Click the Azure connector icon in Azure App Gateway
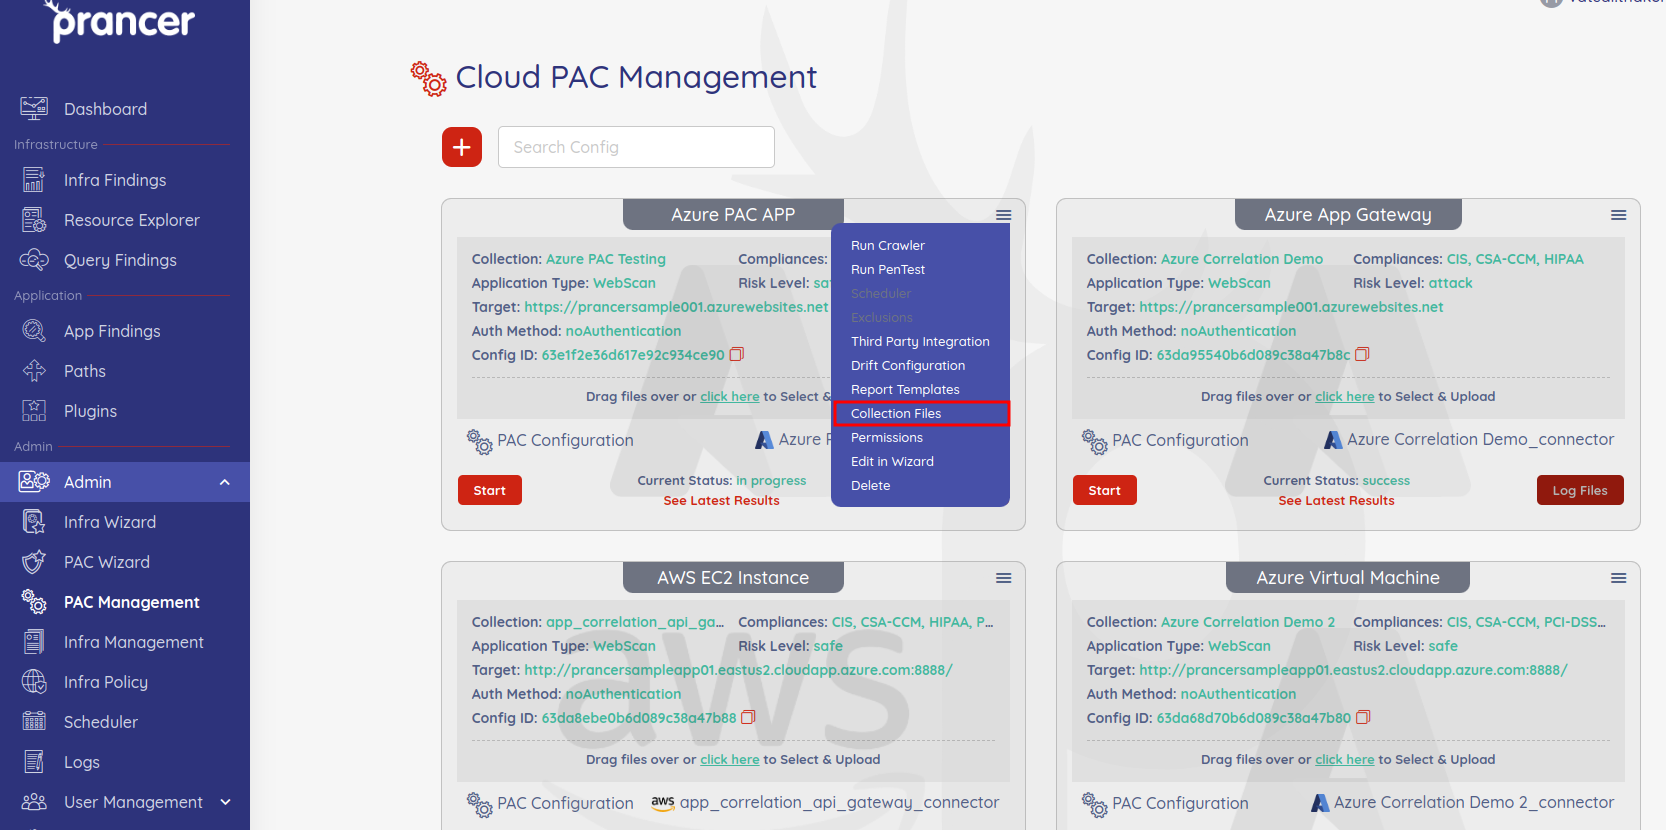The image size is (1666, 830). click(1333, 440)
